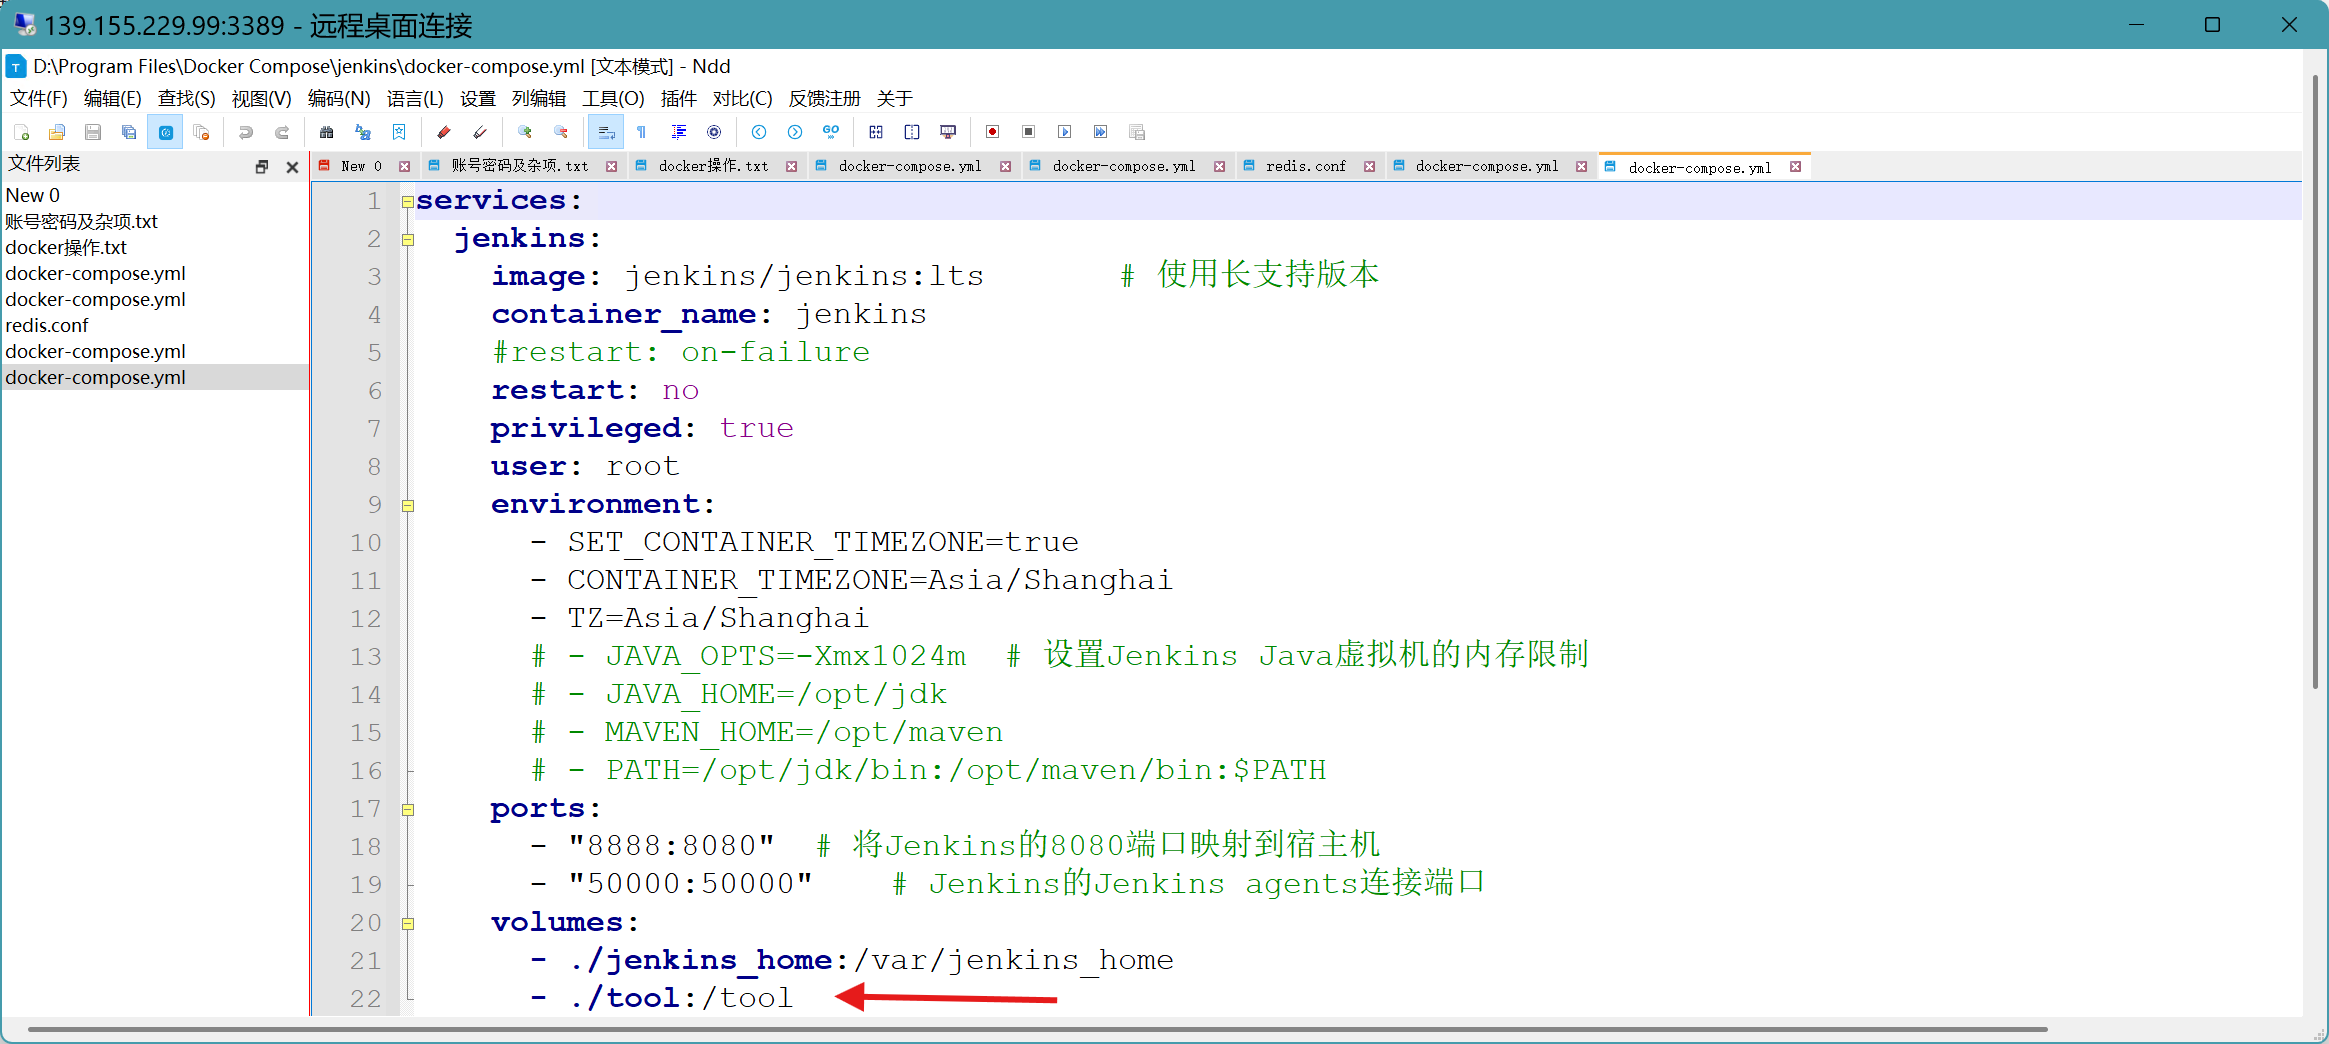Switch to the redis.conf tab
The width and height of the screenshot is (2329, 1044).
[x=1305, y=166]
